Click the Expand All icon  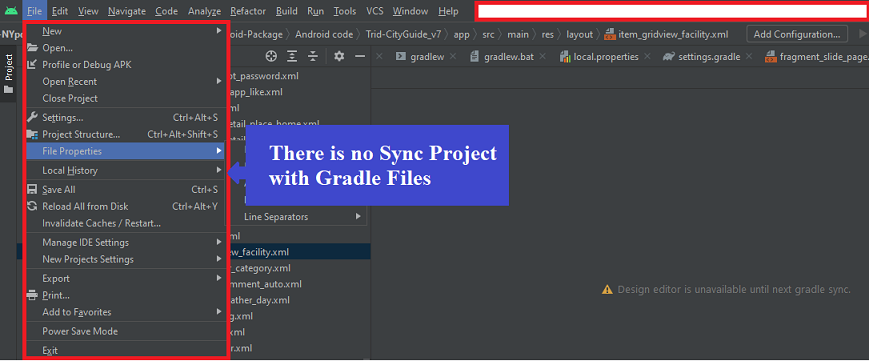point(292,56)
